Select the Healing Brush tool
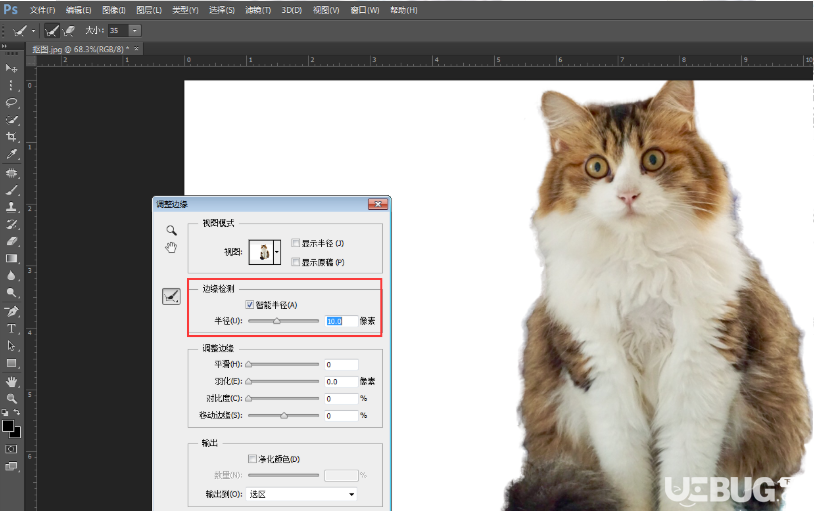The height and width of the screenshot is (511, 814). (11, 173)
